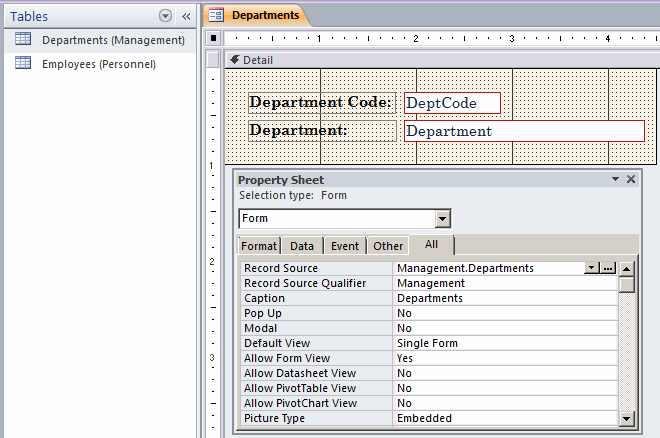
Task: Switch to the Format tab
Action: (x=259, y=246)
